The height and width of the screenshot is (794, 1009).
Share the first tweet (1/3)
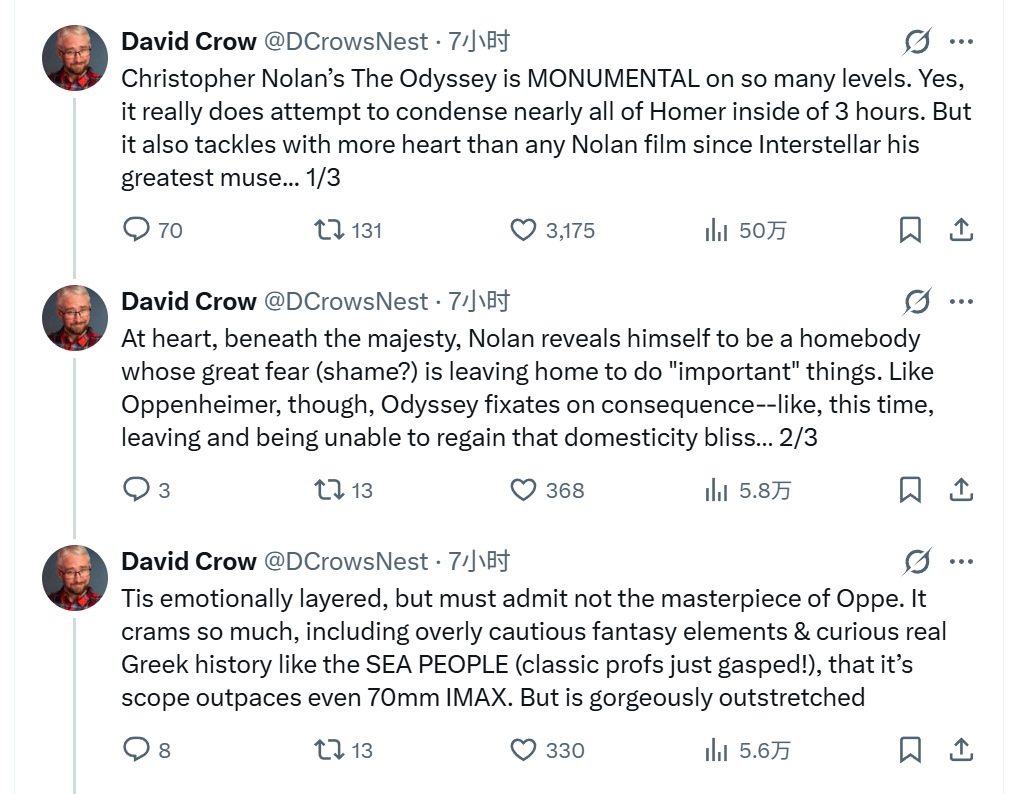(961, 230)
